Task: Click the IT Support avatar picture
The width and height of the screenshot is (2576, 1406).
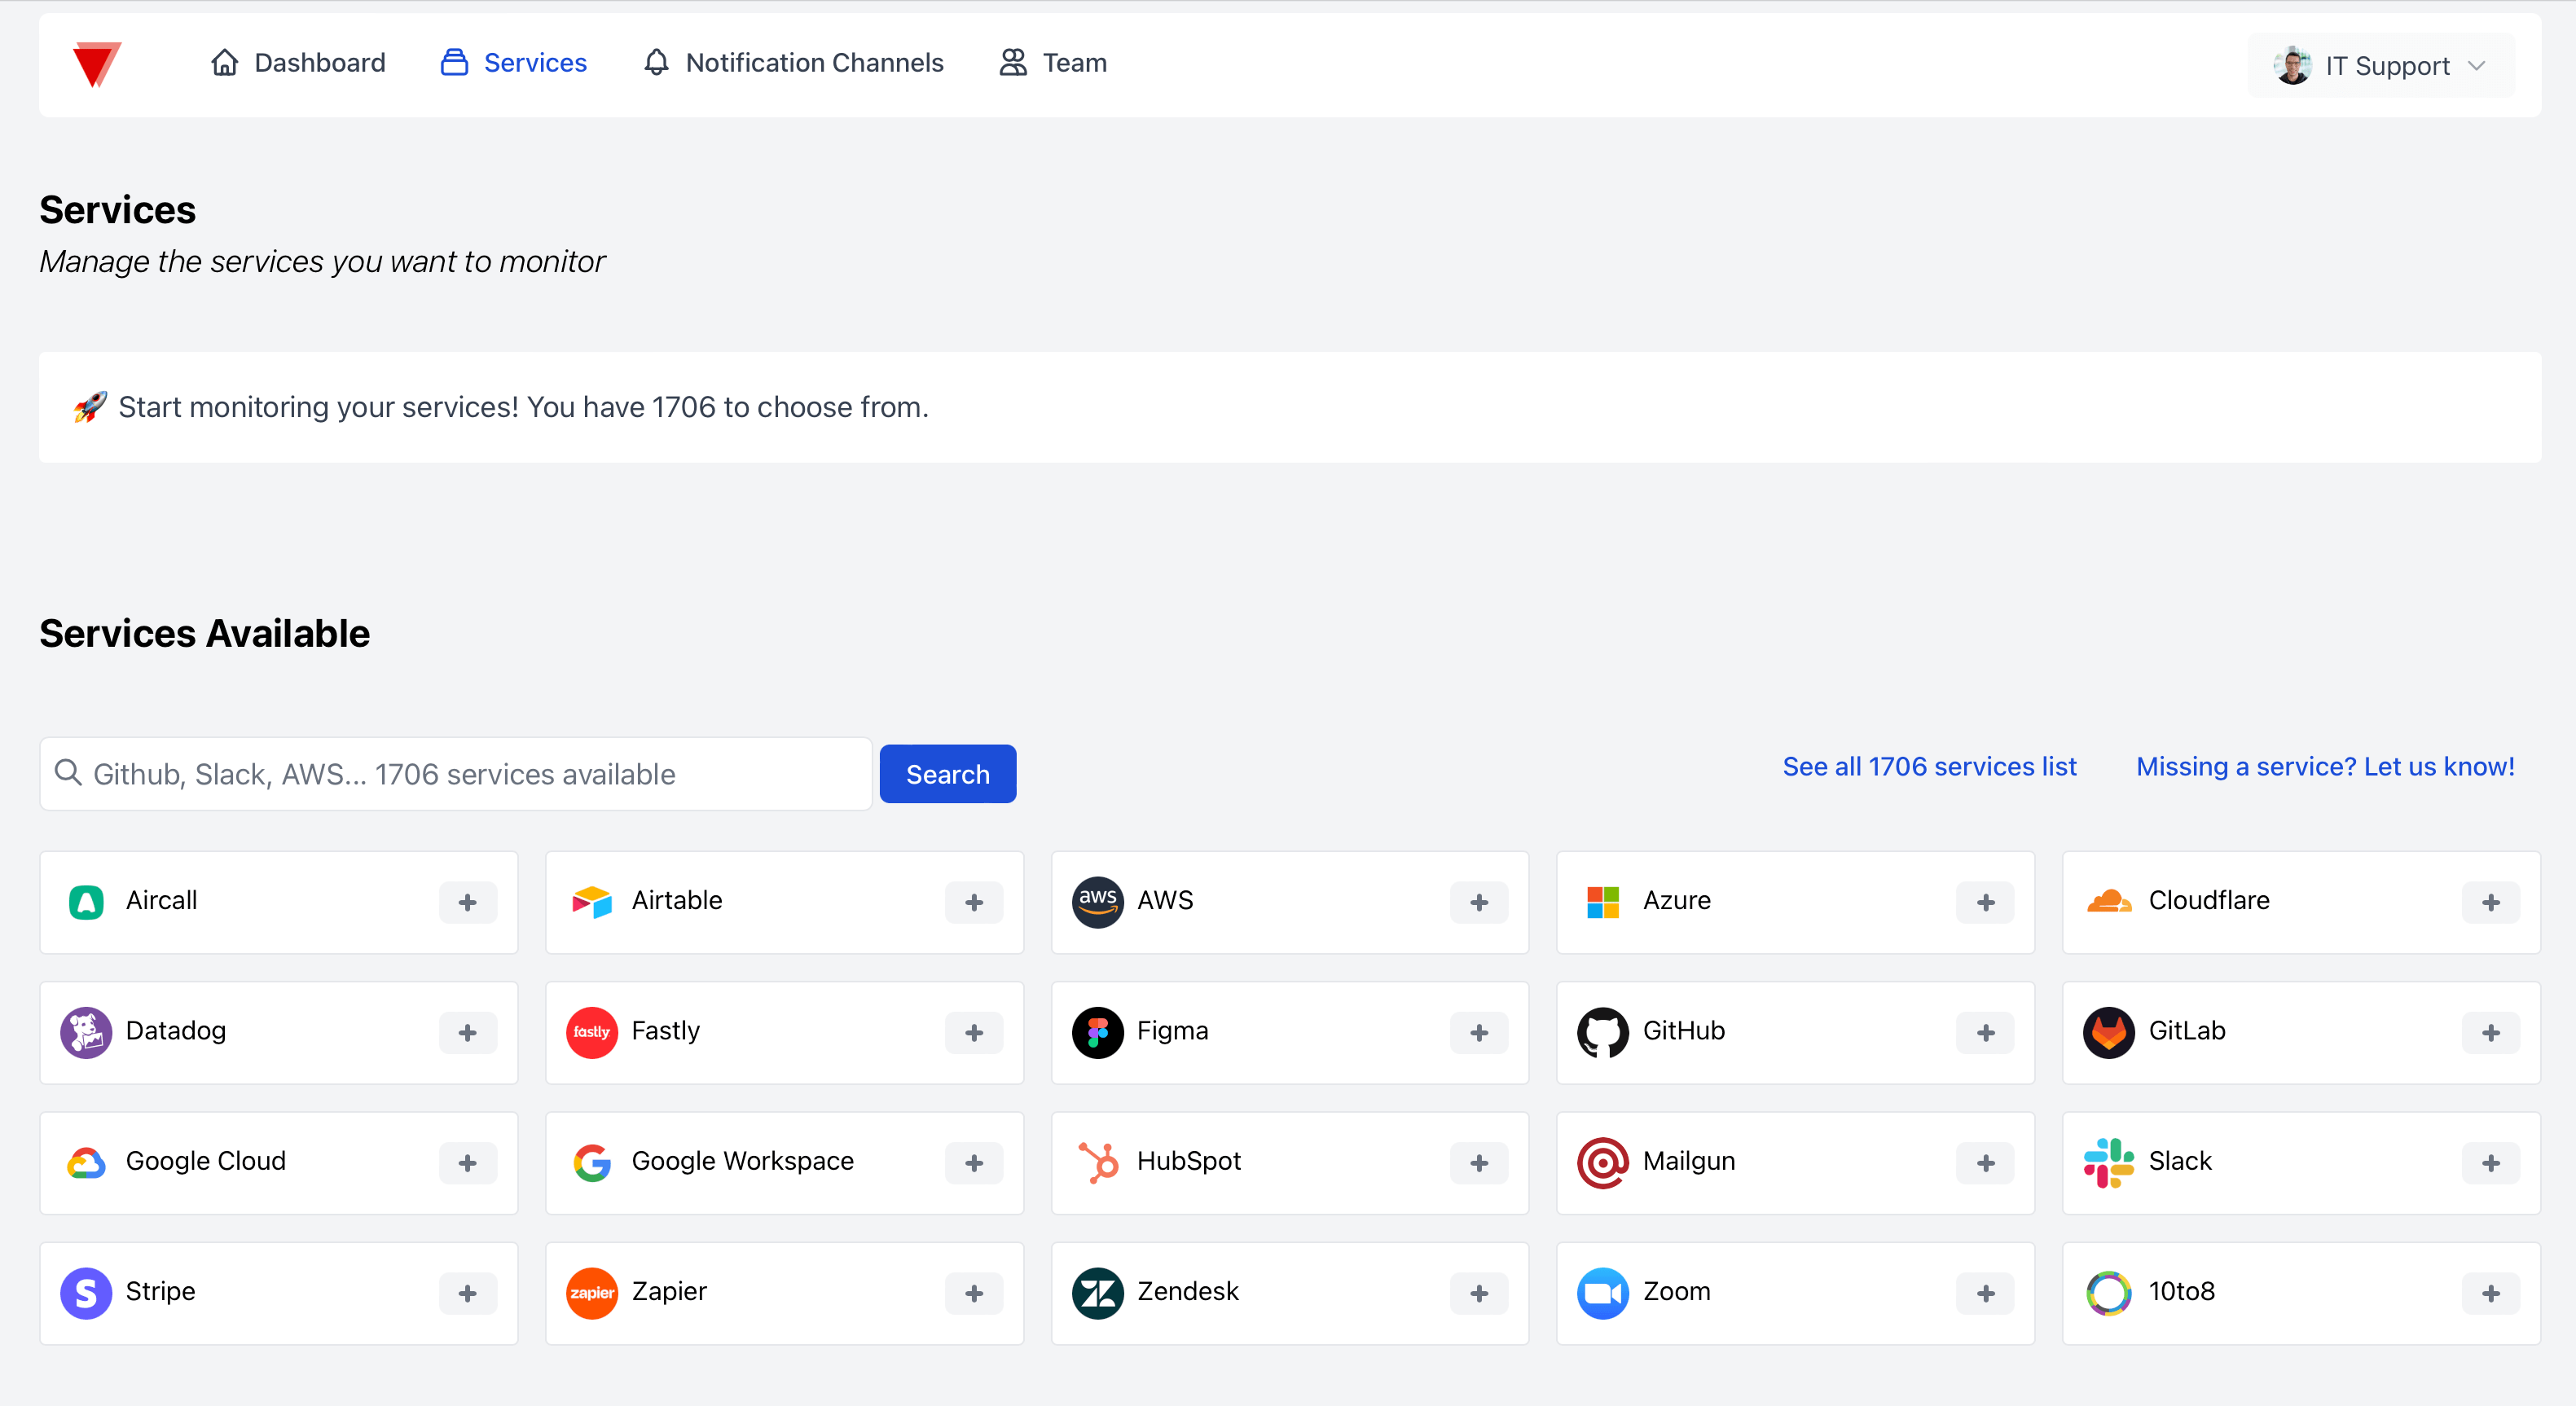Action: pyautogui.click(x=2292, y=66)
